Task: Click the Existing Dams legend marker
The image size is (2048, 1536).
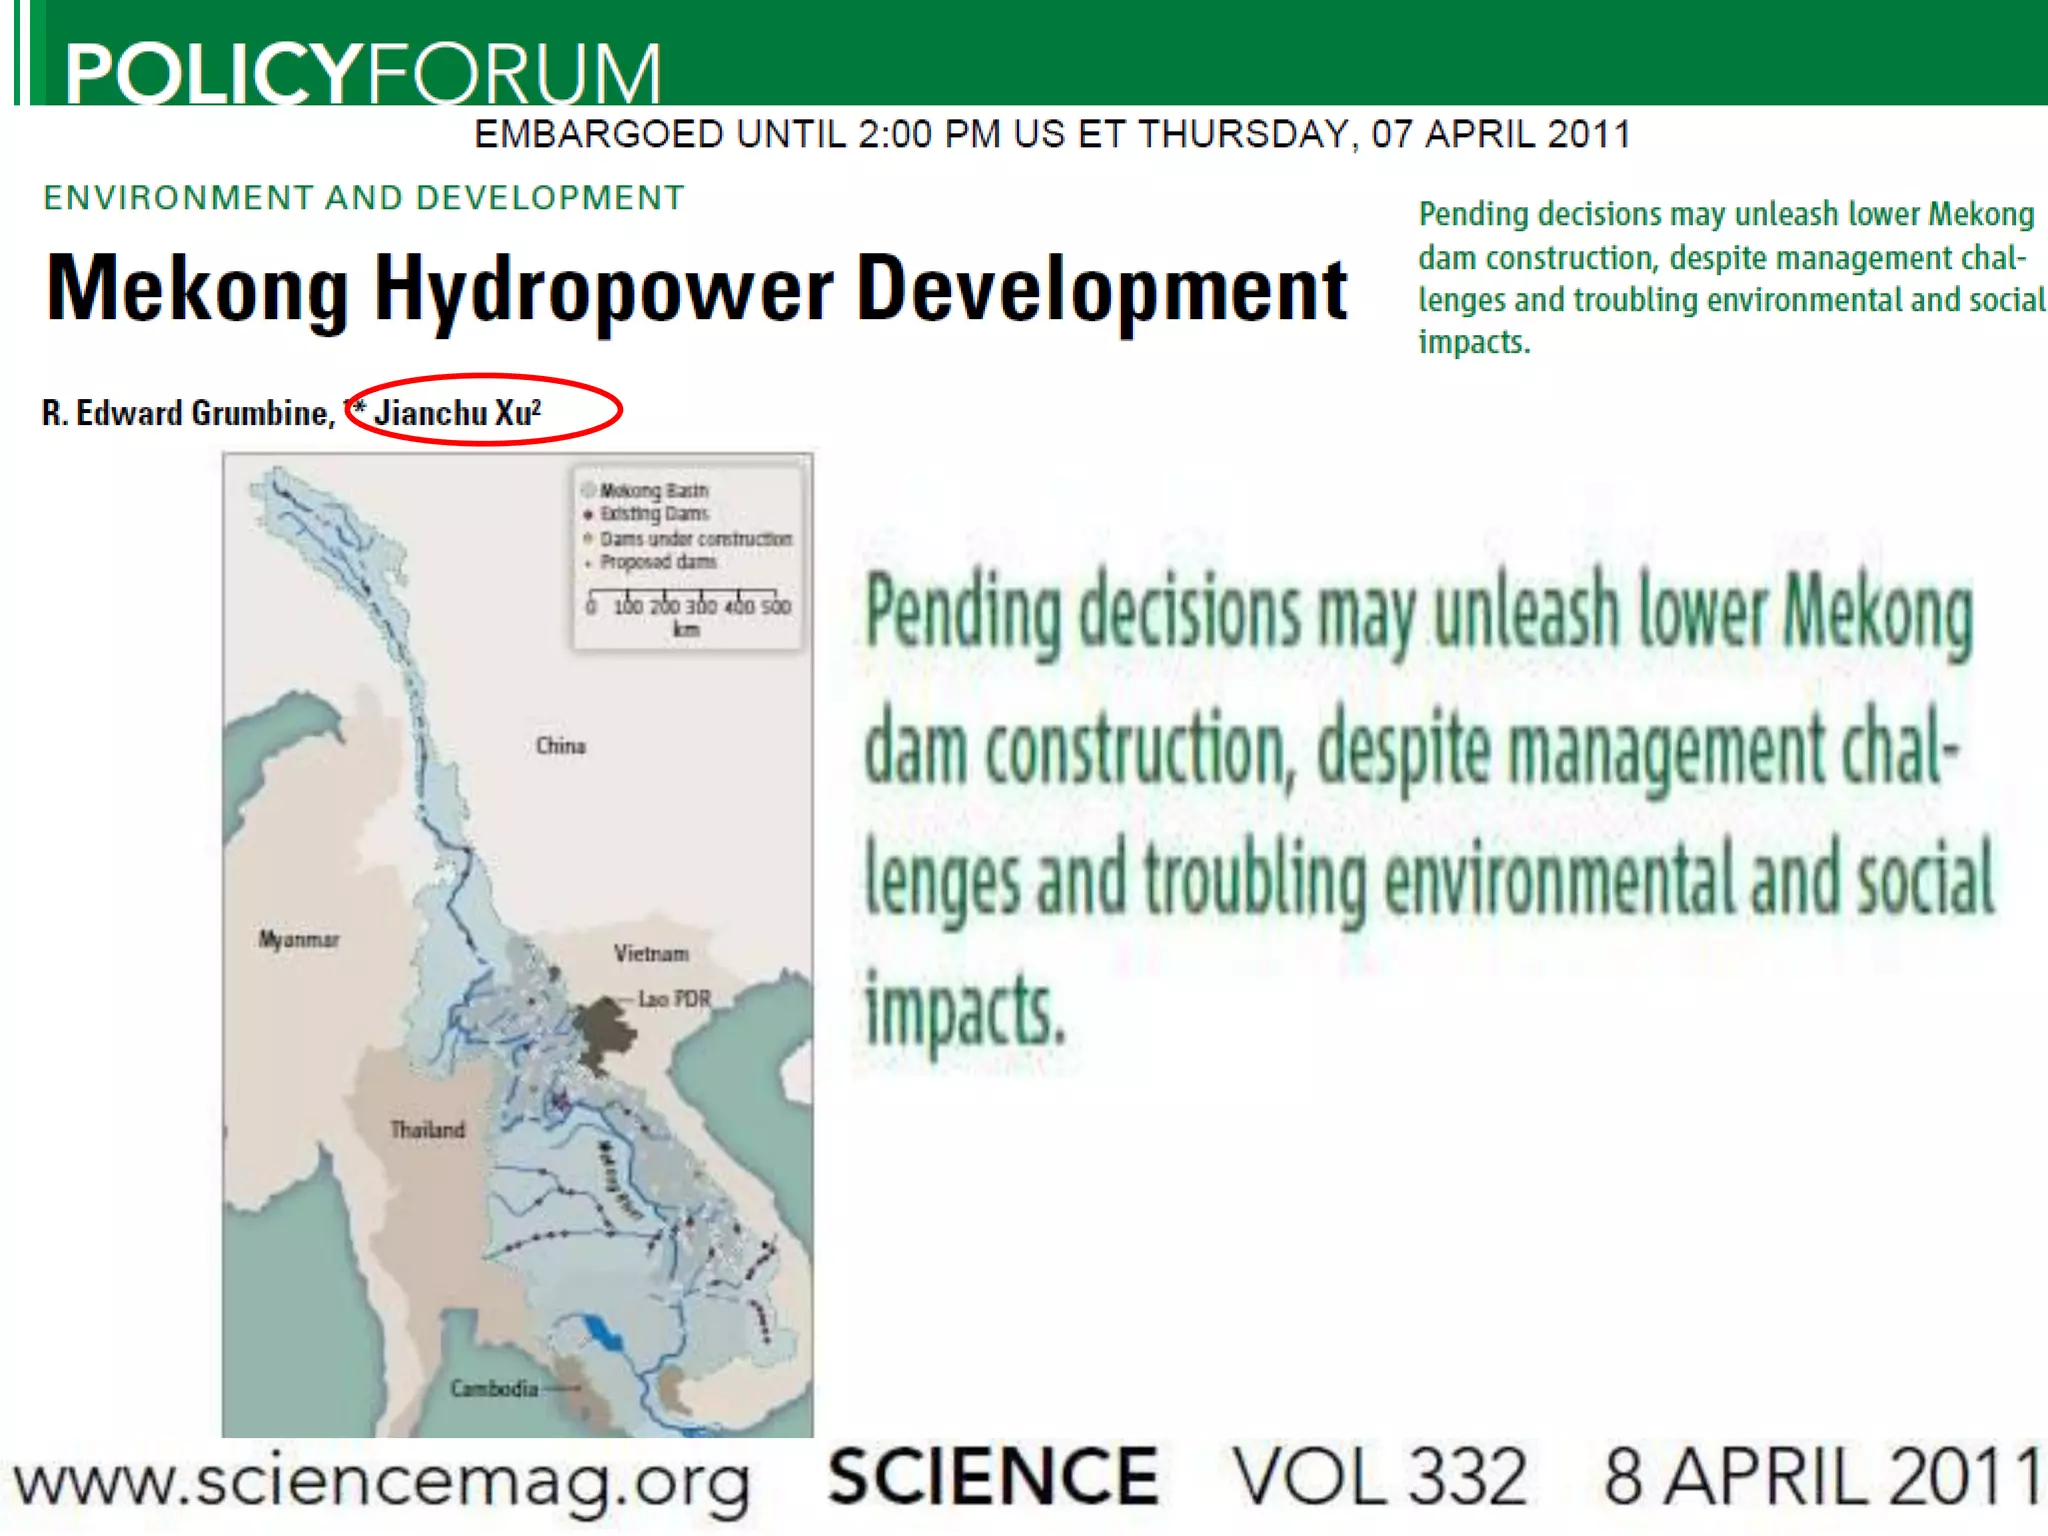Action: [588, 515]
